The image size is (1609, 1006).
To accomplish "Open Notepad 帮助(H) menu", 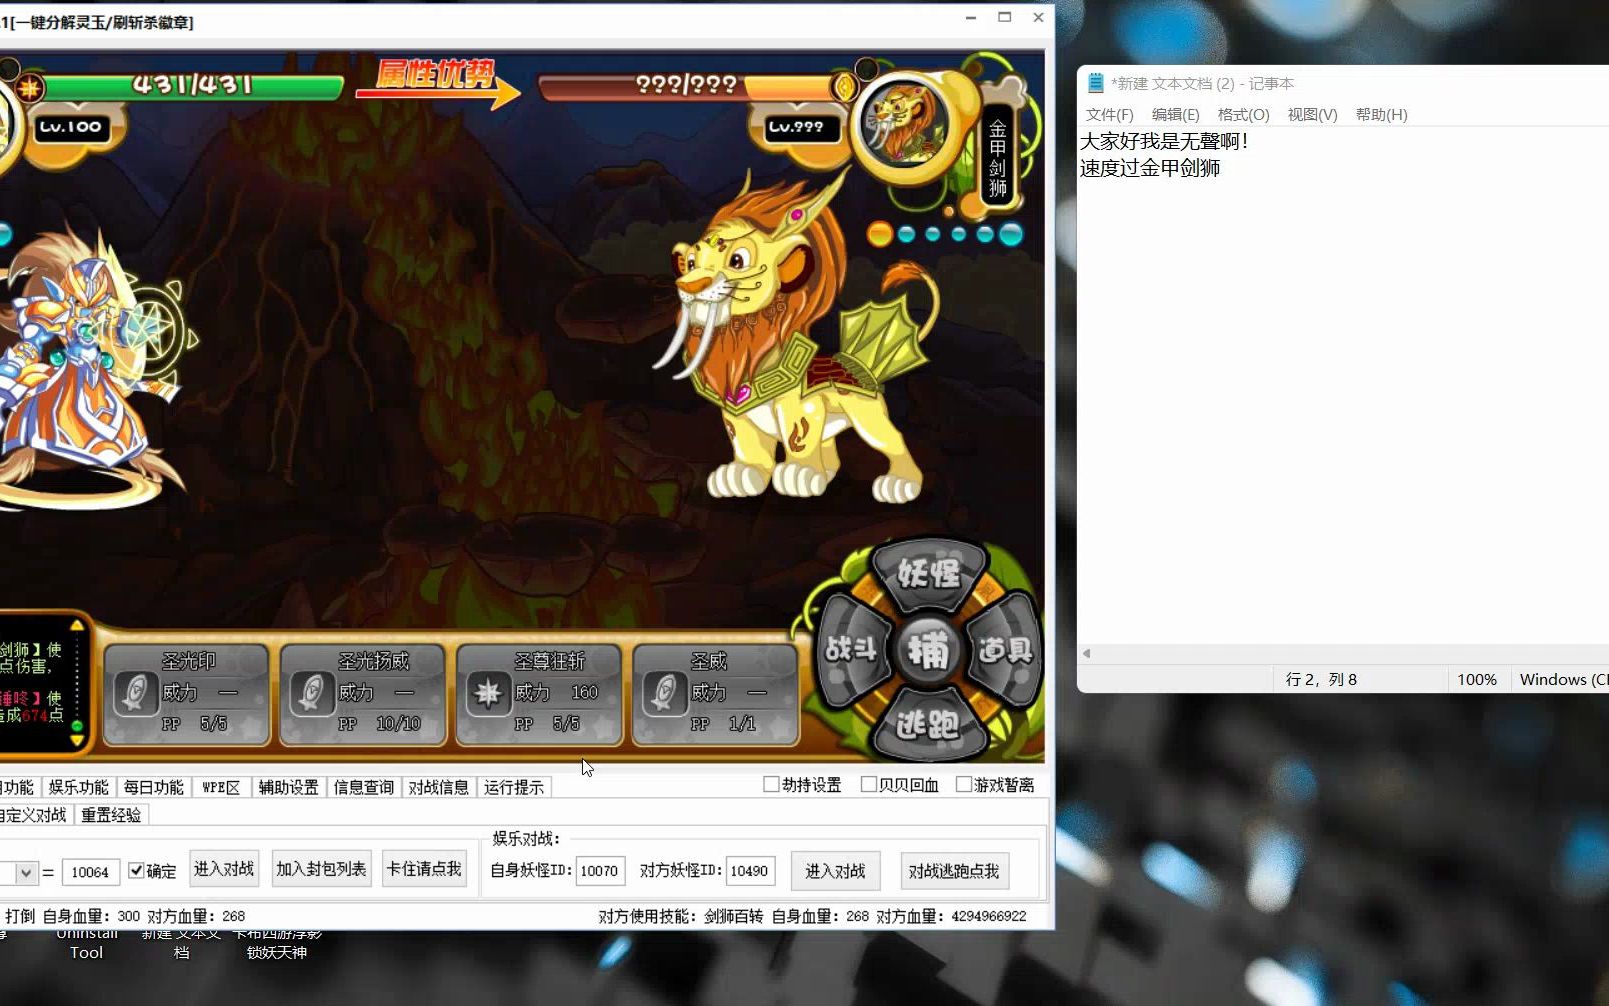I will click(x=1381, y=115).
